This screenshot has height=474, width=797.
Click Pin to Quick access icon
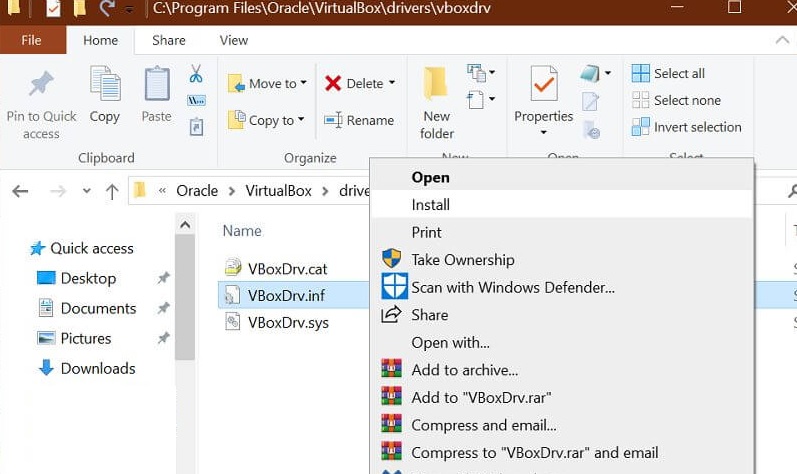[41, 84]
